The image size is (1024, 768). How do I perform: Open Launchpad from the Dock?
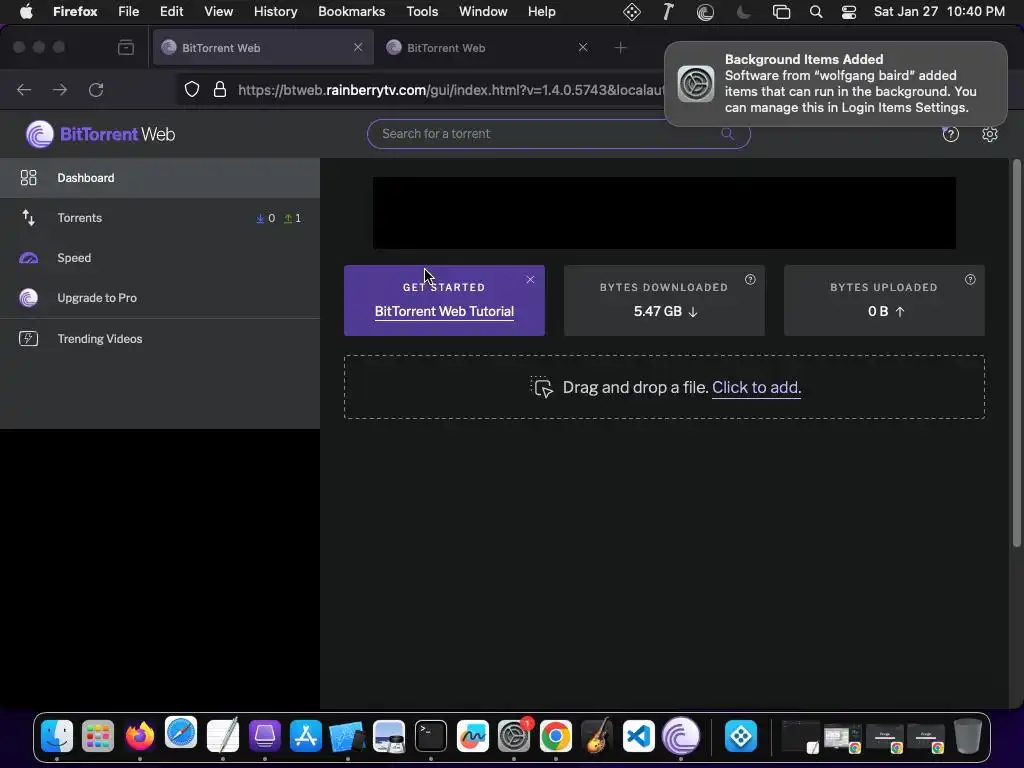pos(98,737)
